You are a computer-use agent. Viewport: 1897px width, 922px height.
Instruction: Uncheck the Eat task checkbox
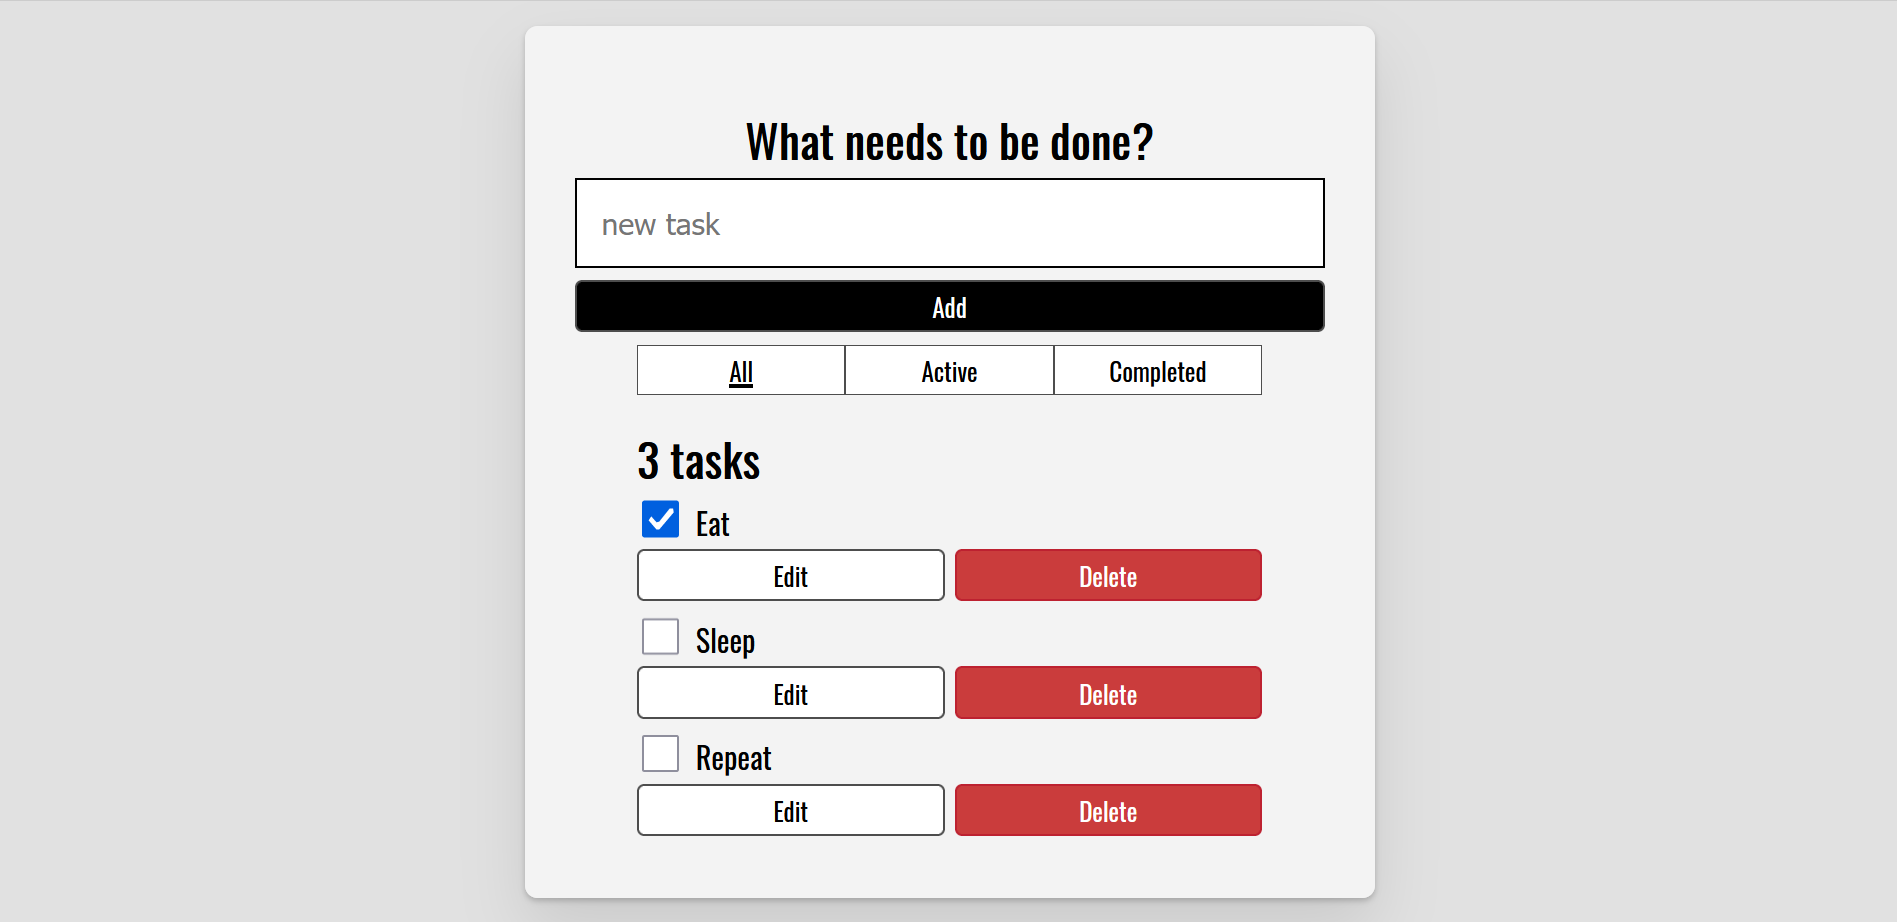[x=660, y=519]
